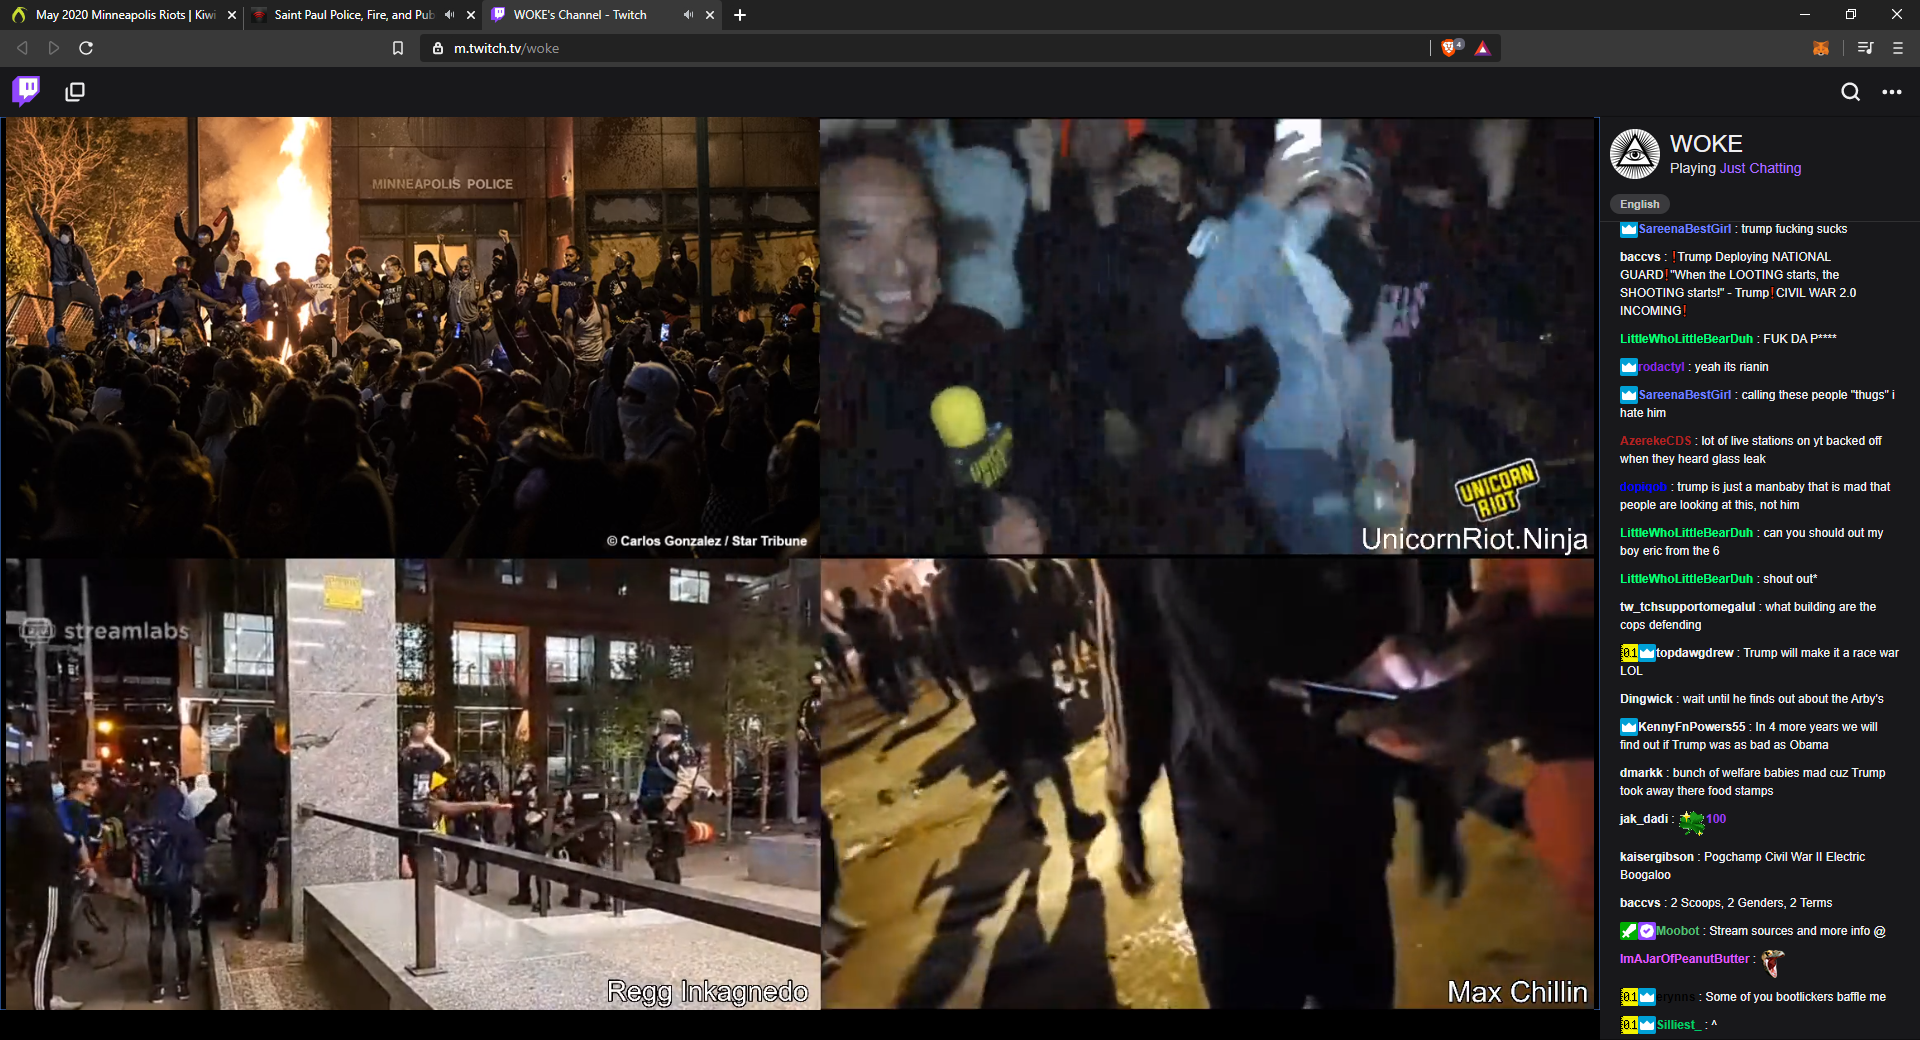Close the Saint Paul Police tab
The width and height of the screenshot is (1920, 1040).
coord(471,15)
